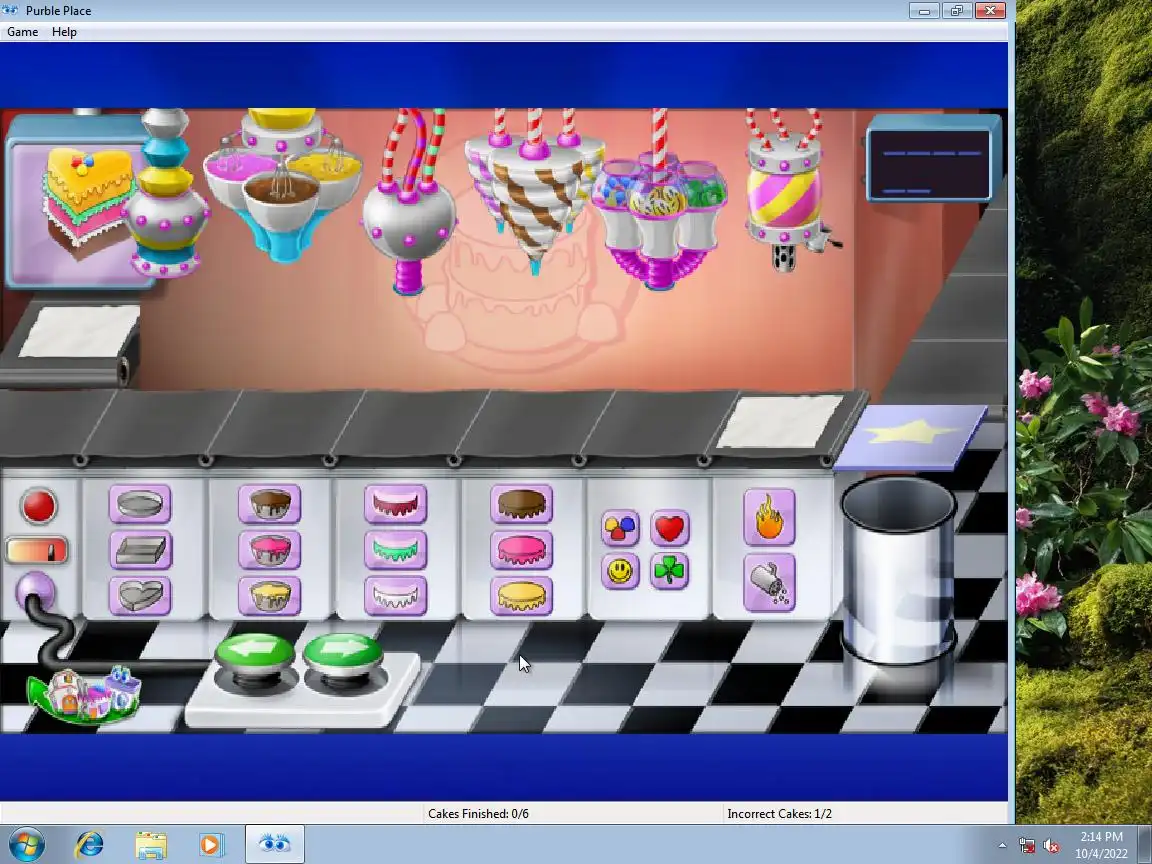
Task: Click the Incorrect Cakes: 1/2 status text
Action: pos(780,813)
